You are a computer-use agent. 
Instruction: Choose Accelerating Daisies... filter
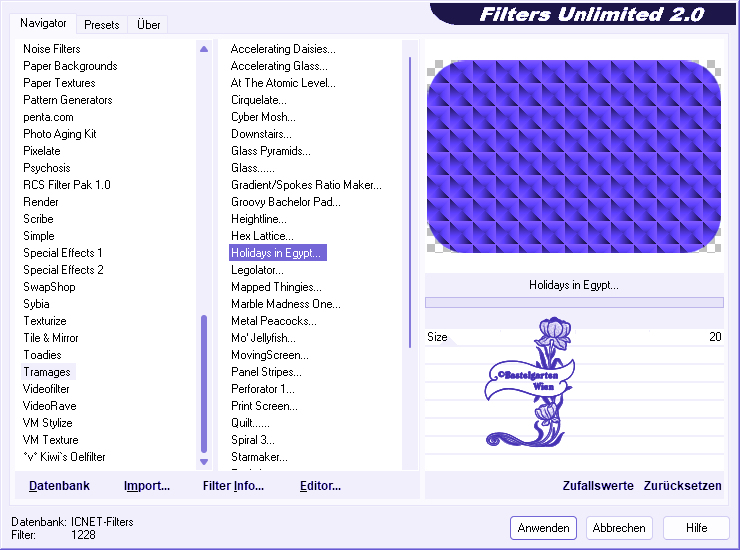coord(283,49)
